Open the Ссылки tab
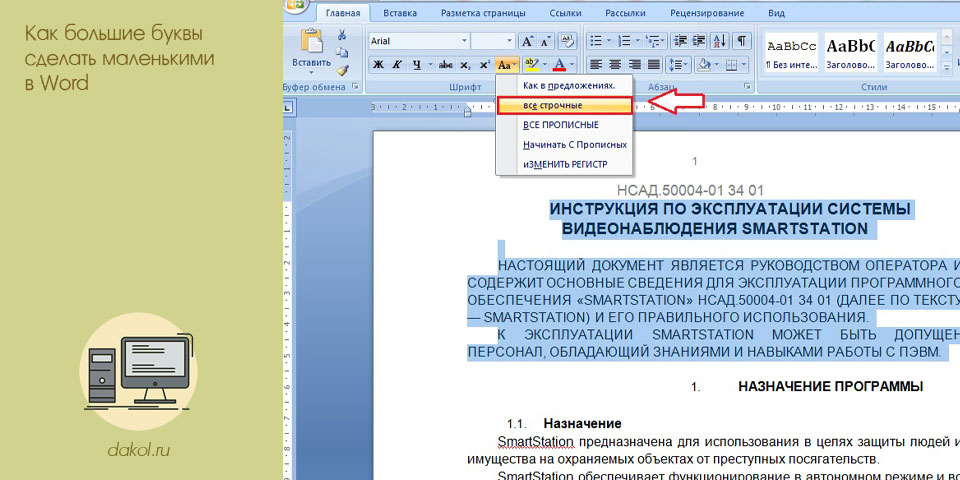Image resolution: width=960 pixels, height=480 pixels. pos(566,13)
